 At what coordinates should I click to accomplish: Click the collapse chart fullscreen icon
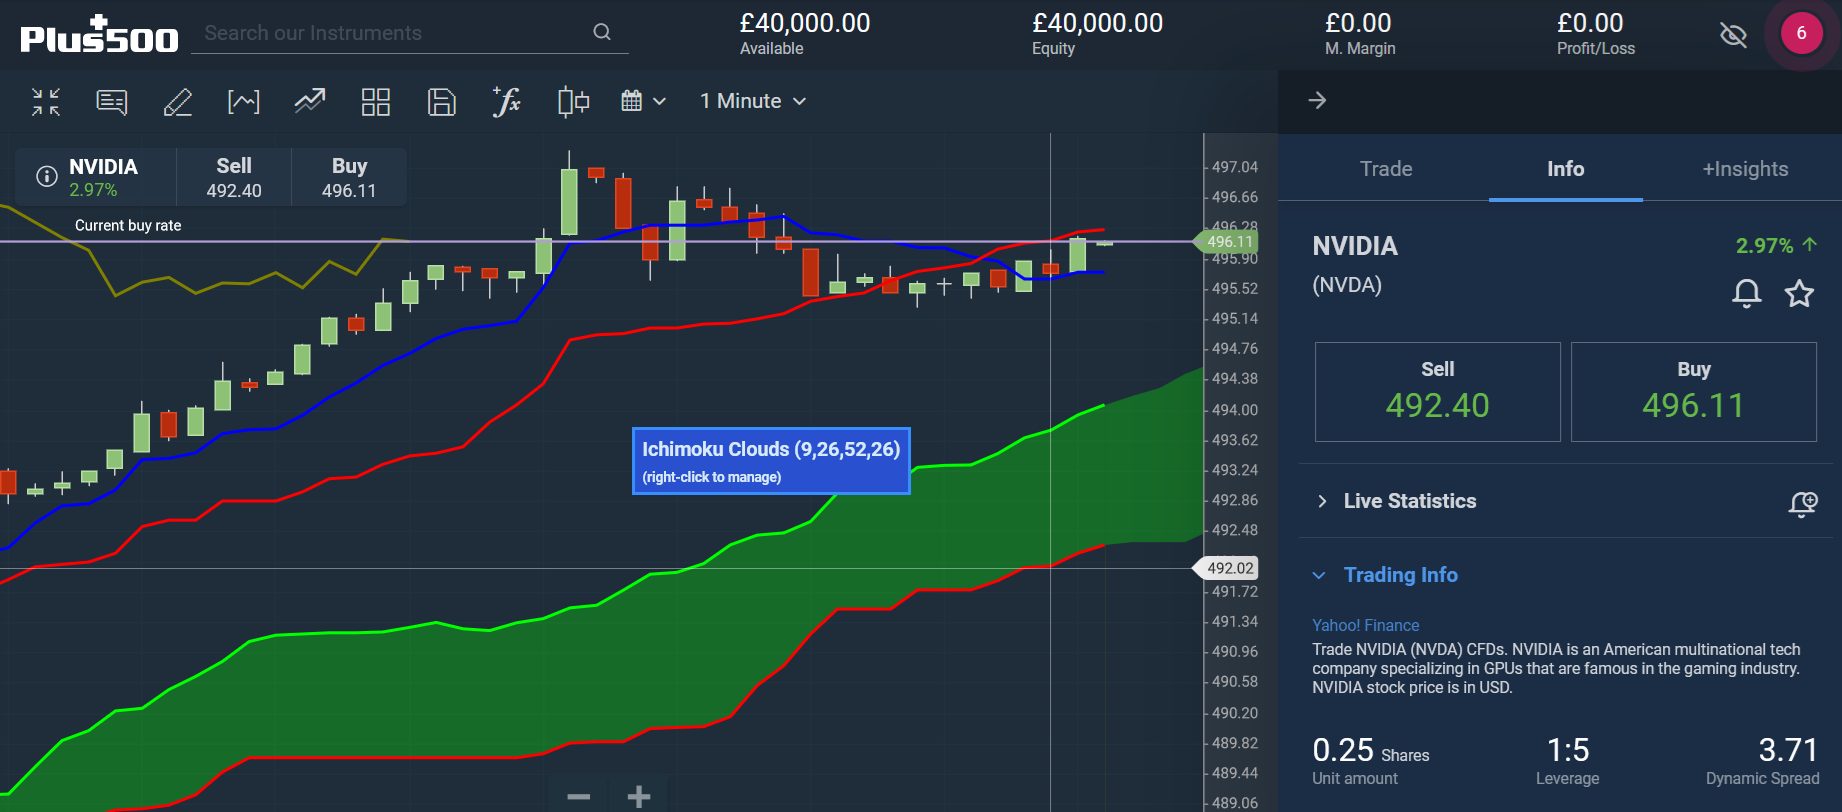45,101
